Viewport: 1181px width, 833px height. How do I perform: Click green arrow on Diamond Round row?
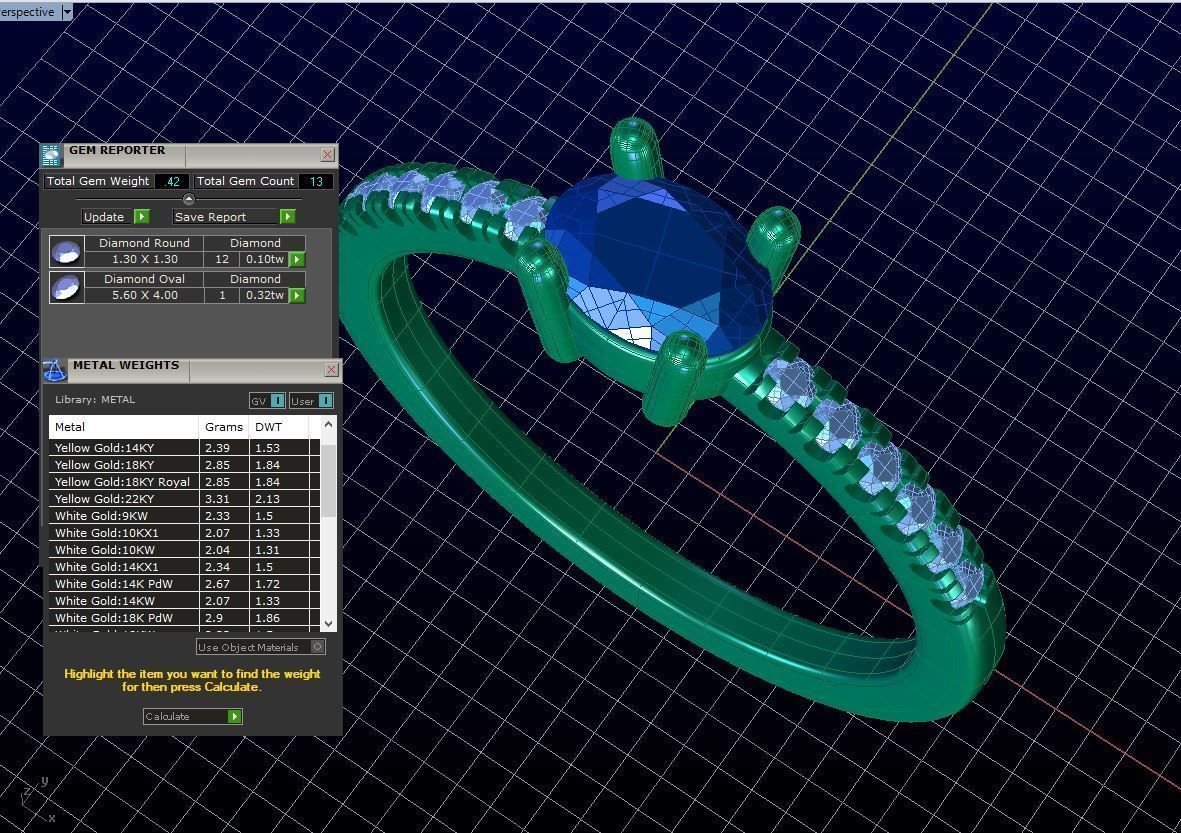tap(298, 259)
